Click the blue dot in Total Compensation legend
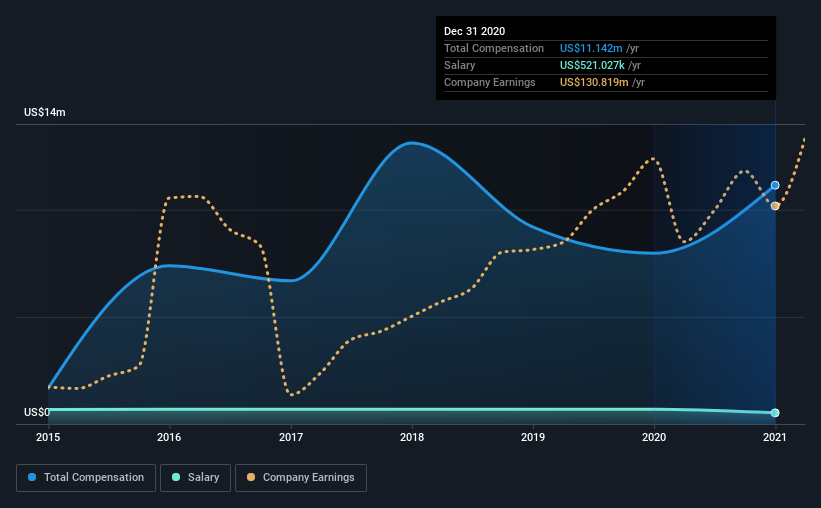 (32, 477)
